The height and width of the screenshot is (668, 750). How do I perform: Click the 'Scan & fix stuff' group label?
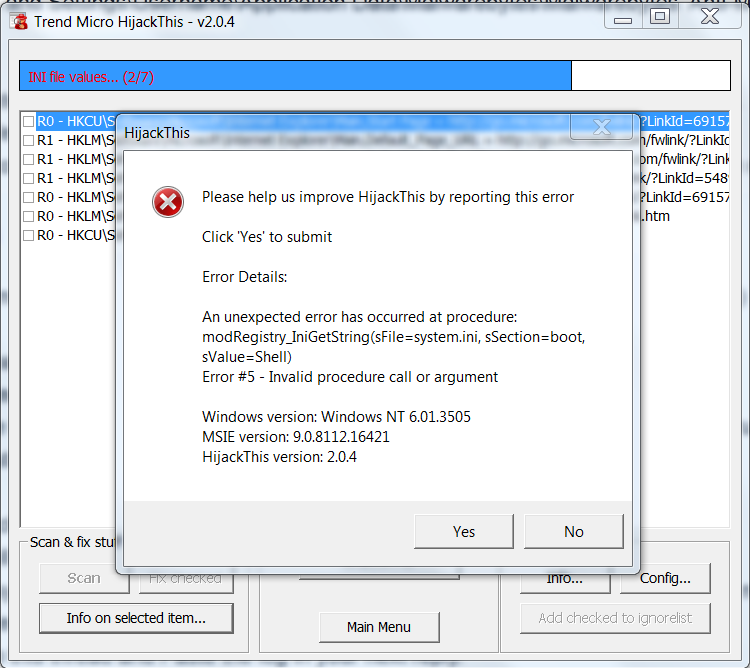73,542
